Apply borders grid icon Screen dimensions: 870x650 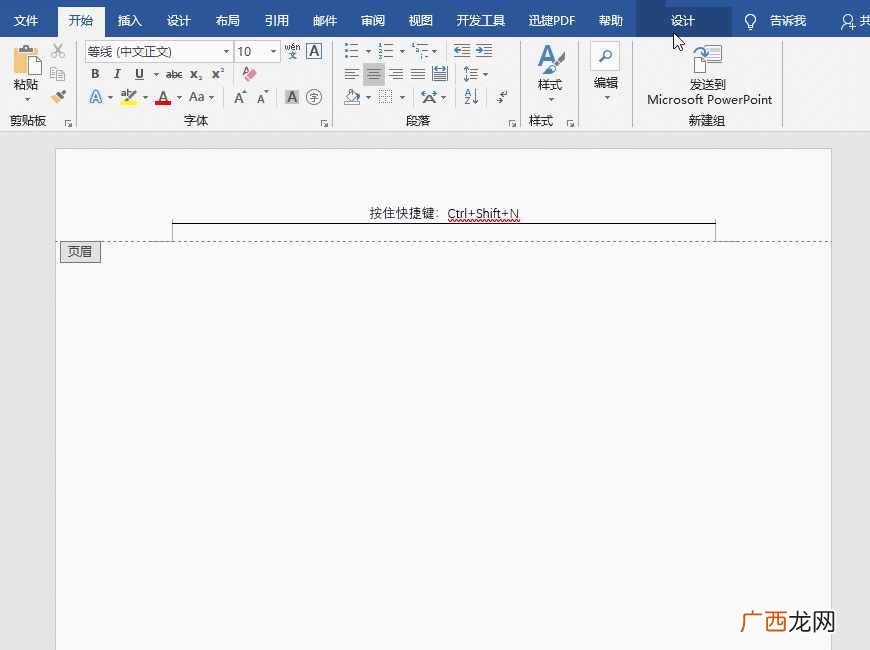coord(386,97)
